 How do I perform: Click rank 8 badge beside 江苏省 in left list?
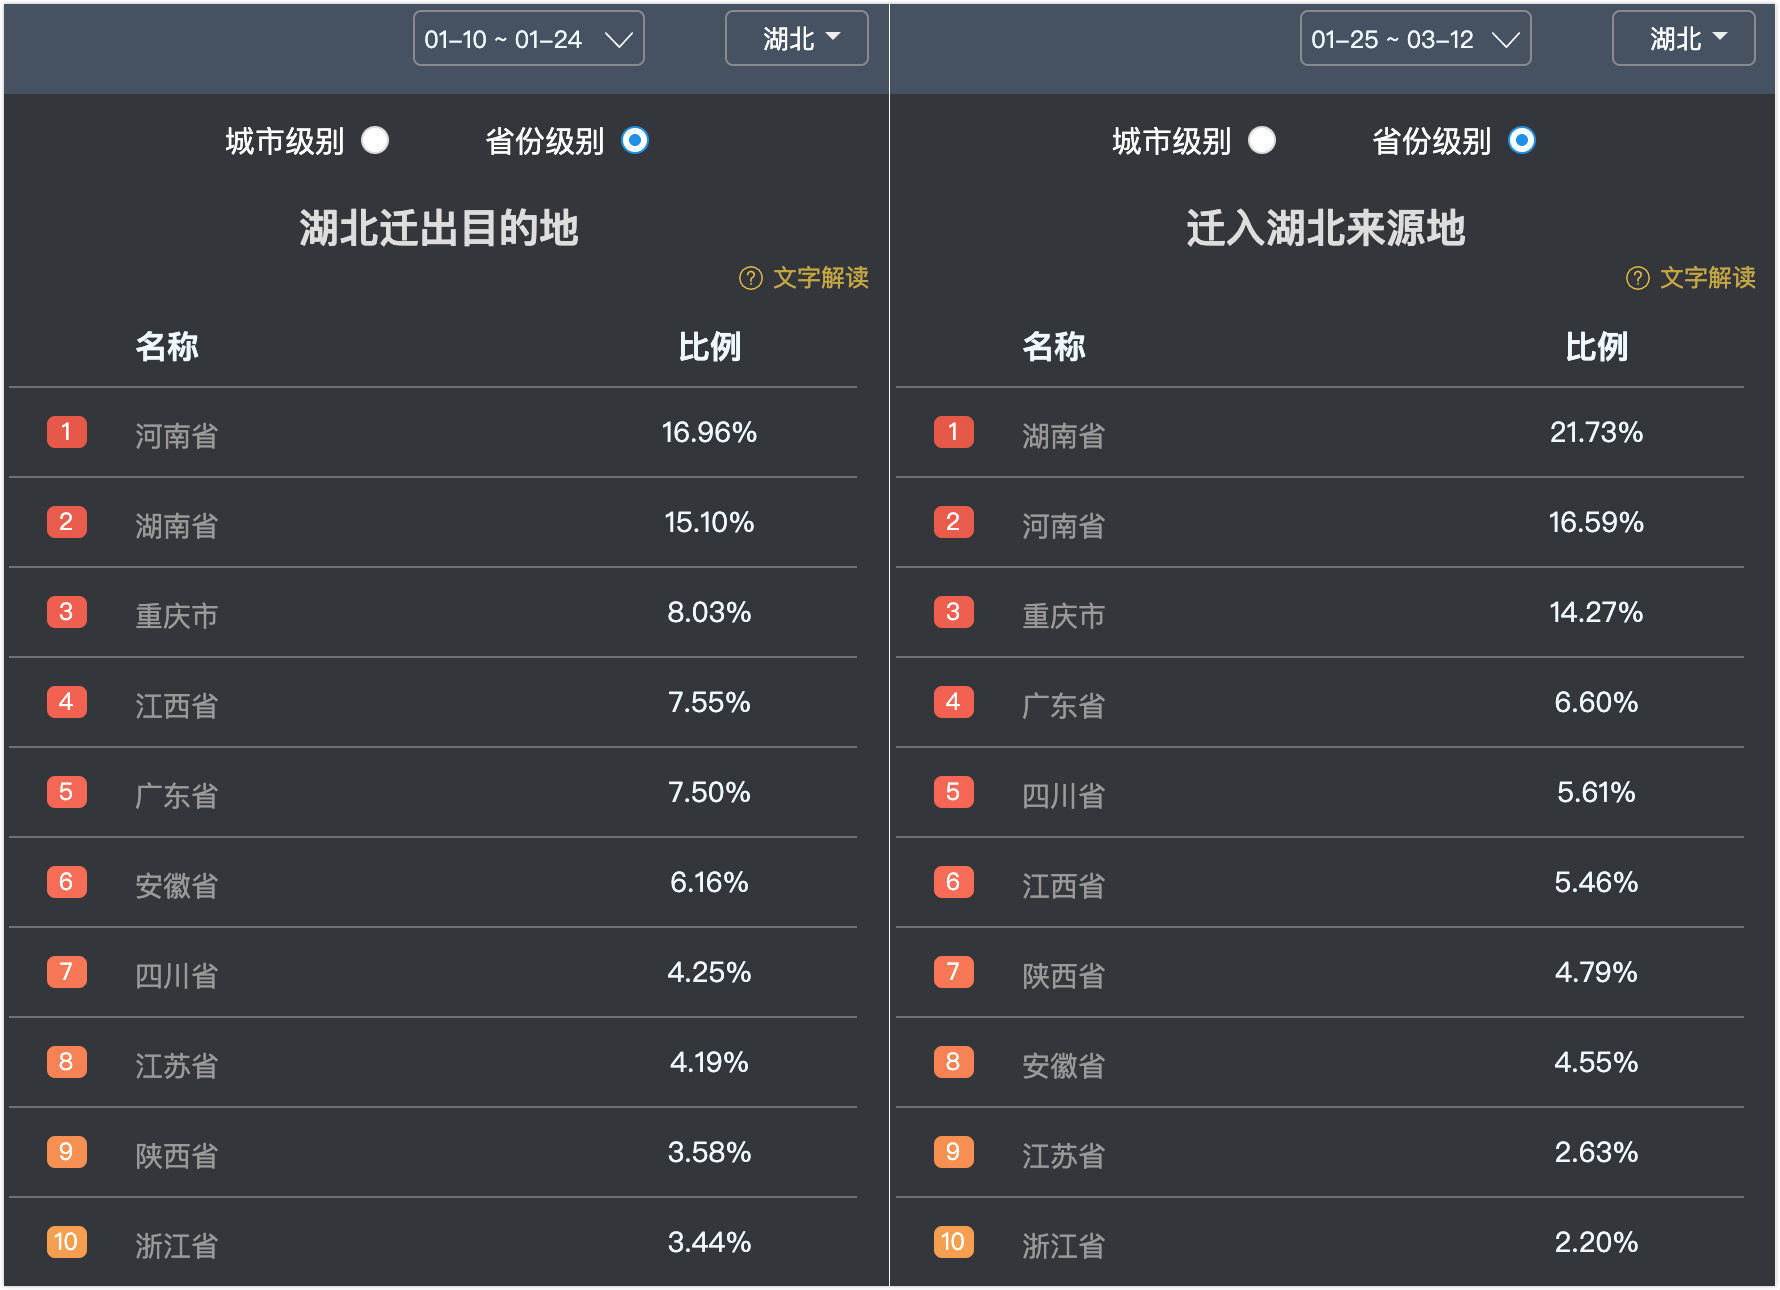67,1062
